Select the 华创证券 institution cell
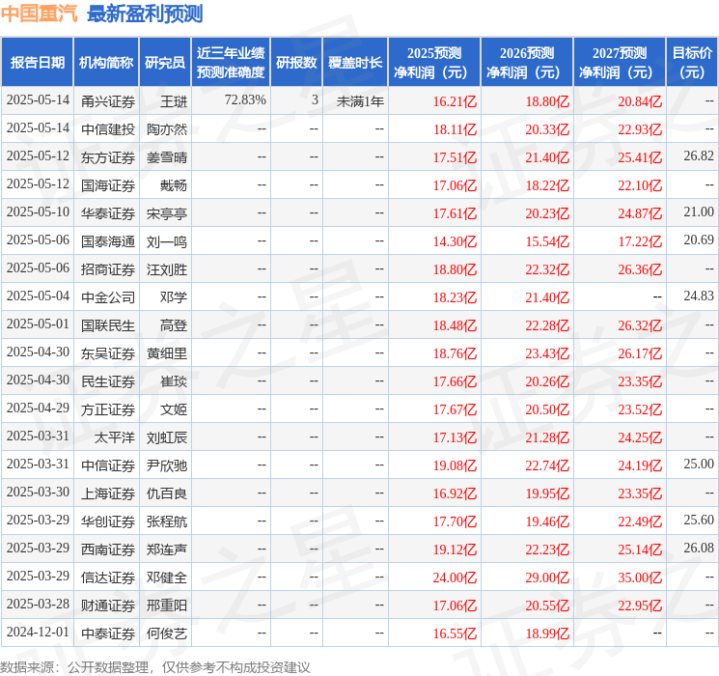The image size is (719, 676). click(108, 521)
